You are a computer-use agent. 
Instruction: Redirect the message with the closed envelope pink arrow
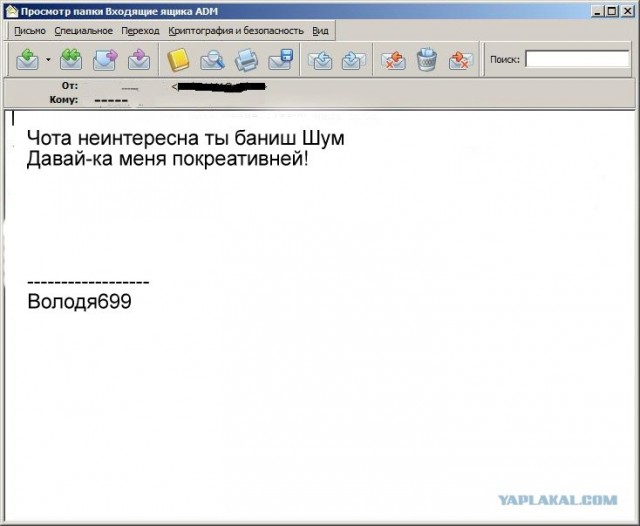pyautogui.click(x=139, y=60)
